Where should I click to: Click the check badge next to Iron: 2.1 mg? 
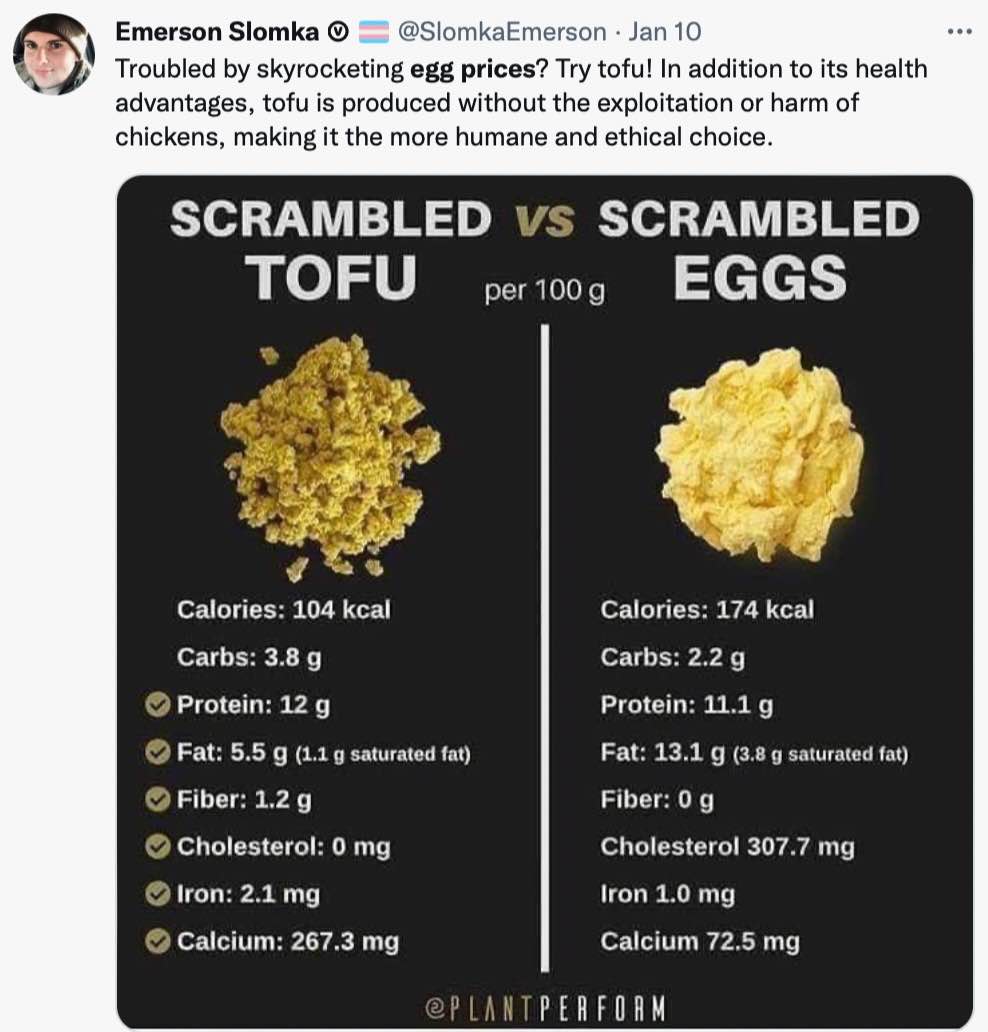157,894
